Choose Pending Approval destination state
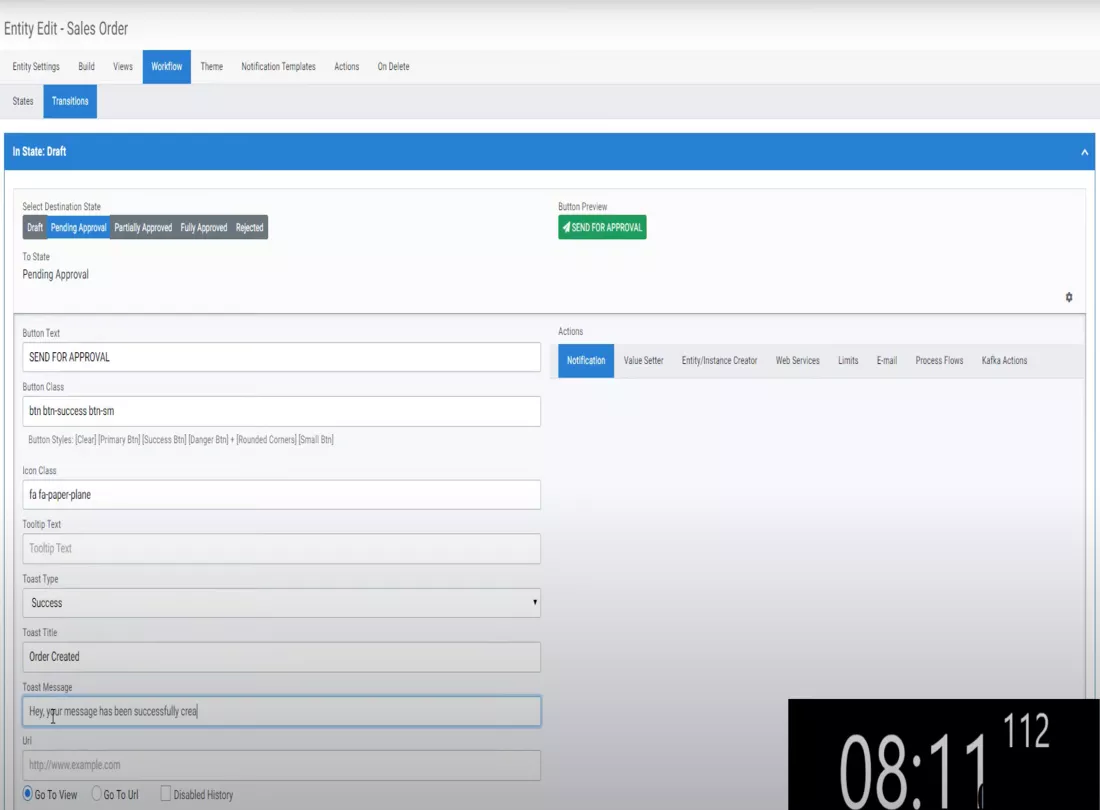 point(79,227)
